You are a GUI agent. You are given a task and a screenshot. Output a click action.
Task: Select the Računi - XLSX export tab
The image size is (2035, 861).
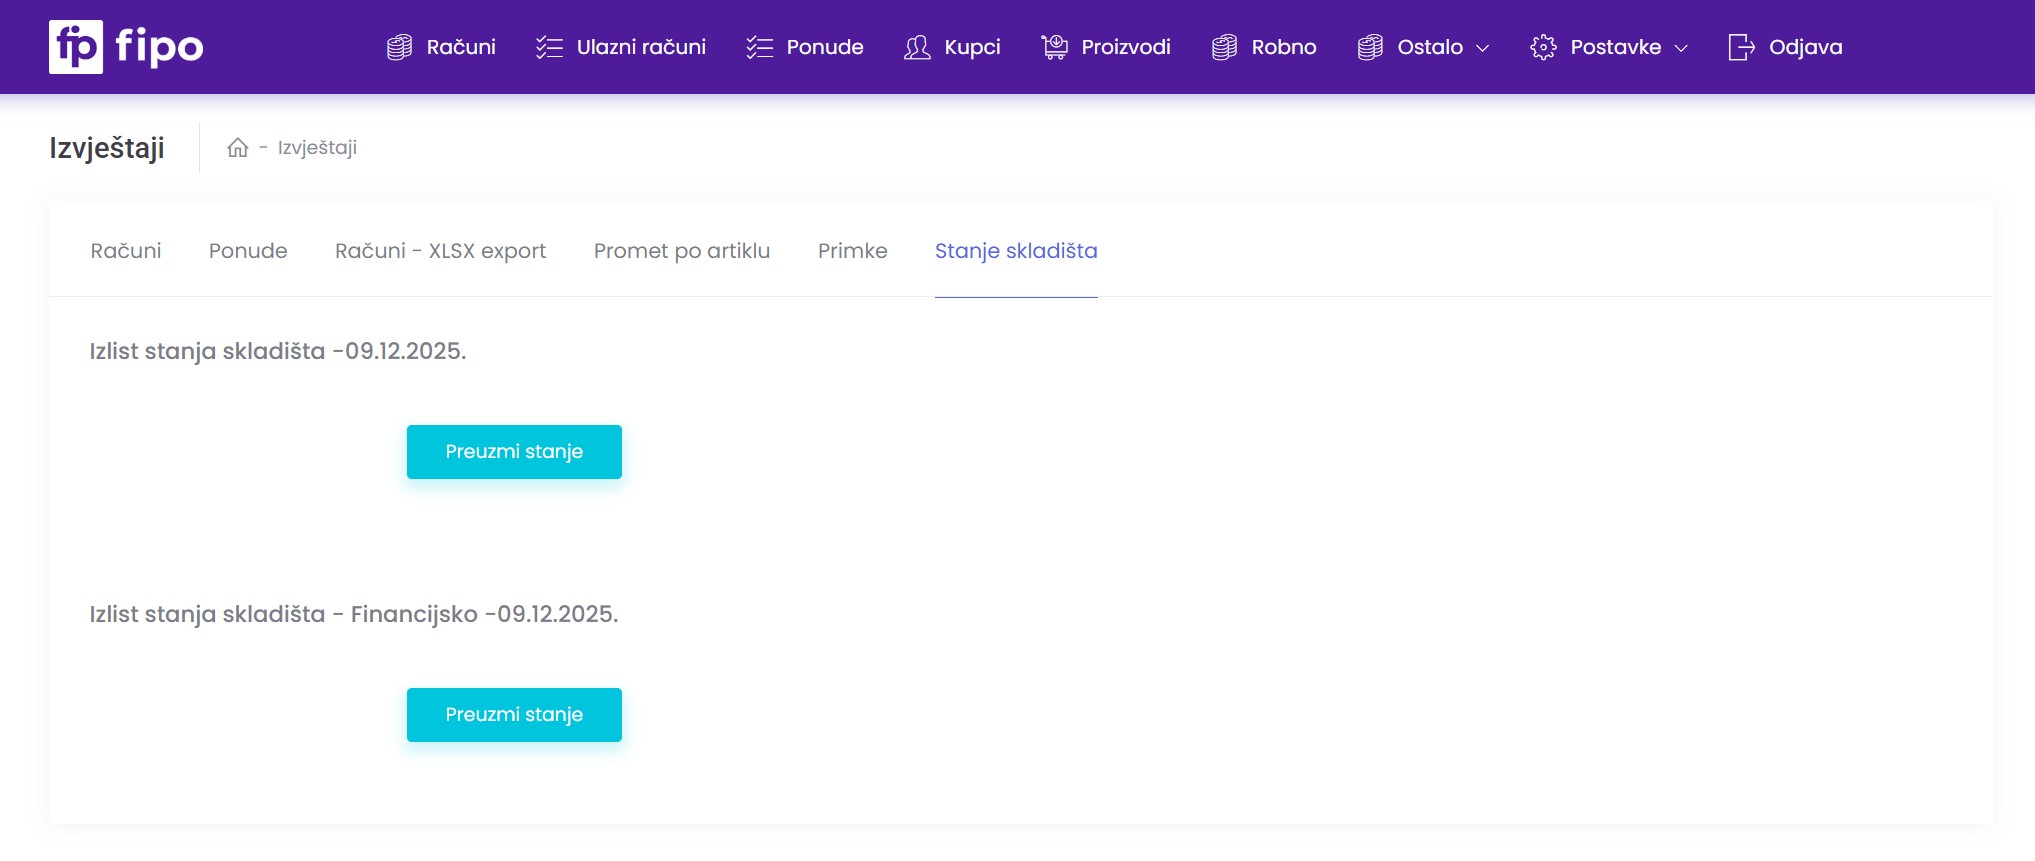point(440,251)
